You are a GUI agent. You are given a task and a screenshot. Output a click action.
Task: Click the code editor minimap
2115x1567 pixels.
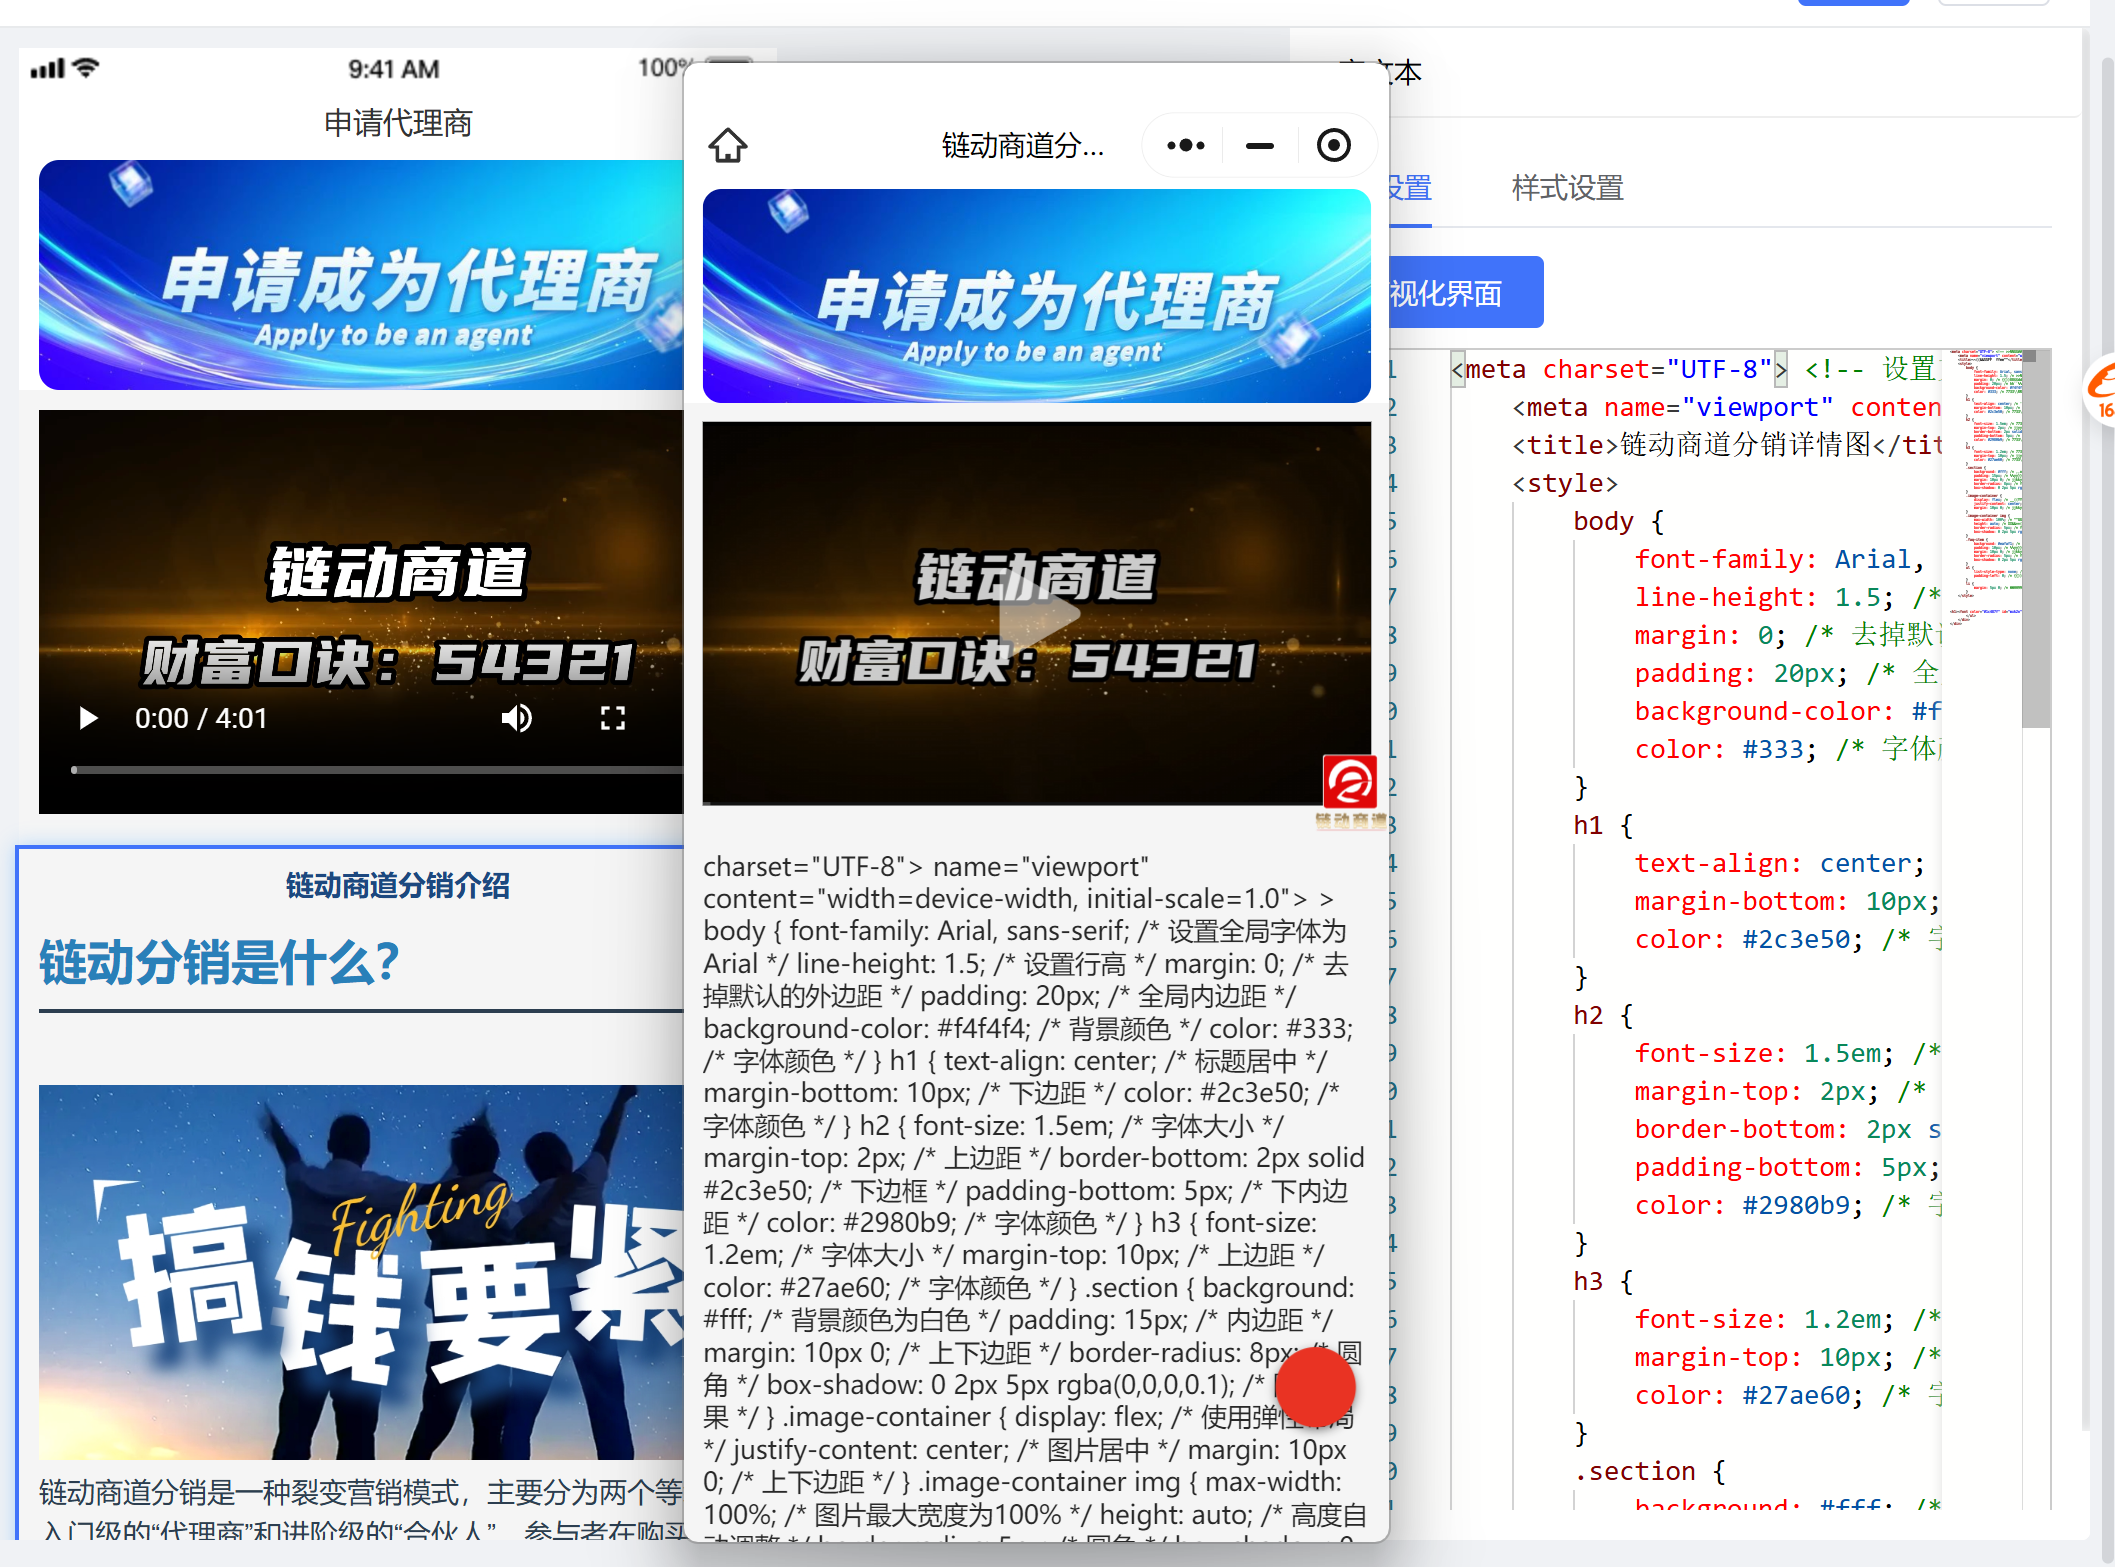pyautogui.click(x=1985, y=487)
